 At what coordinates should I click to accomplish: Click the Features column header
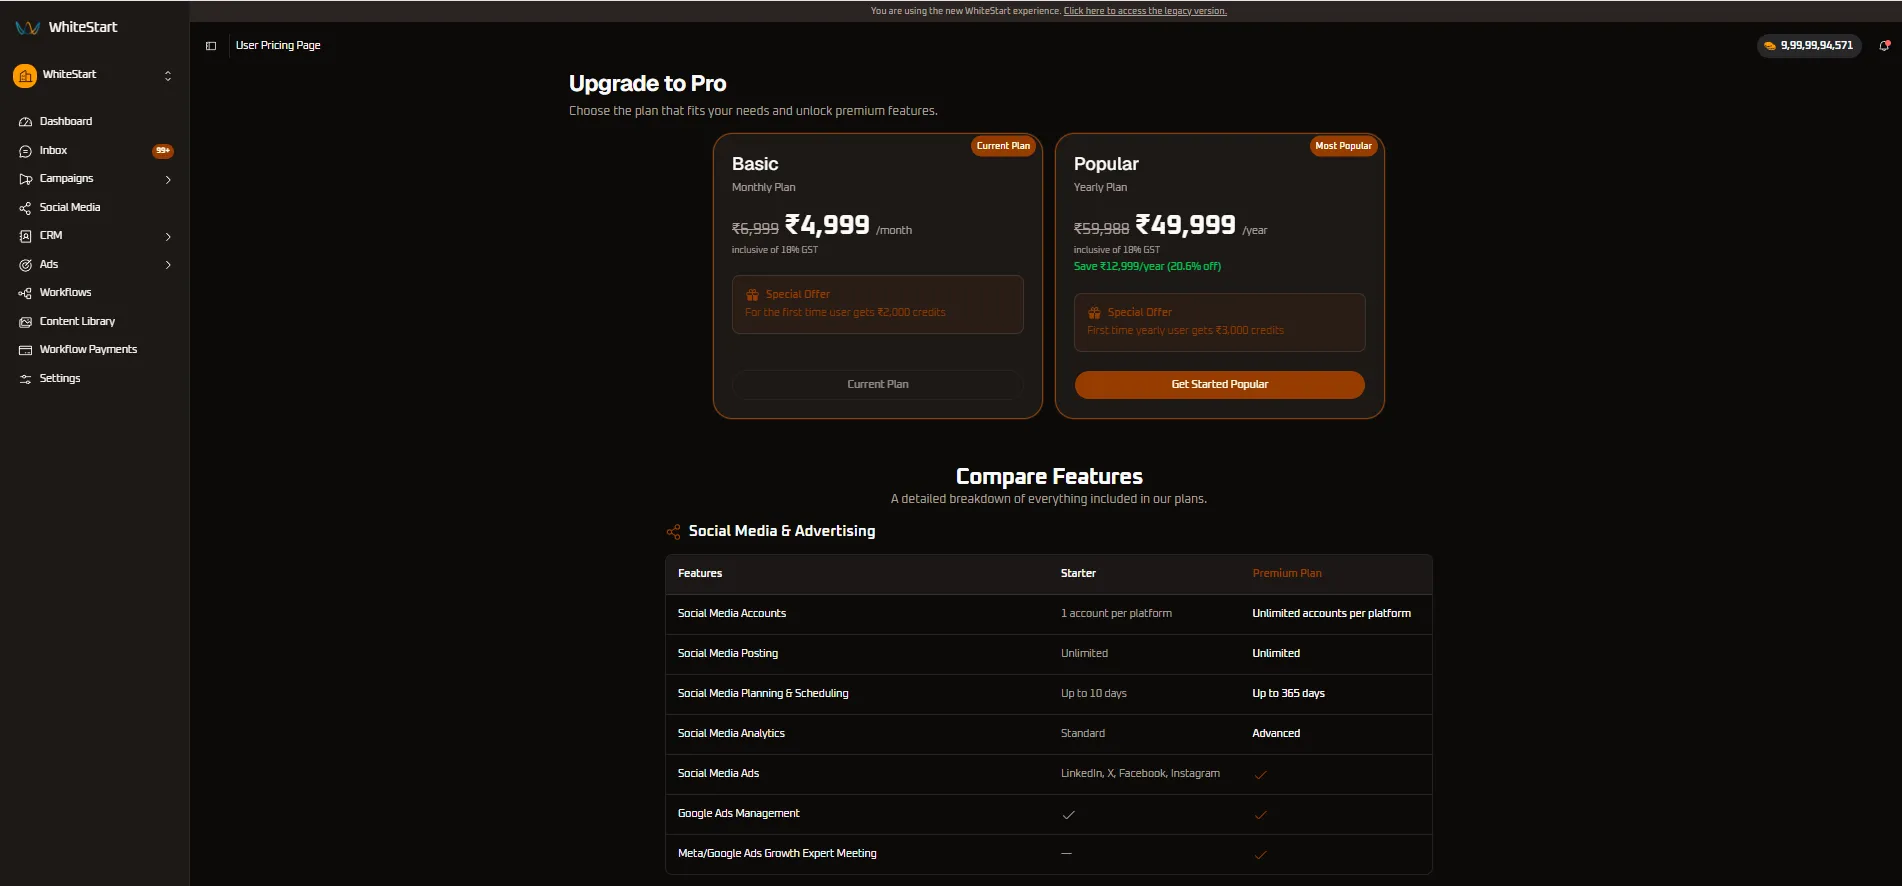pyautogui.click(x=700, y=574)
